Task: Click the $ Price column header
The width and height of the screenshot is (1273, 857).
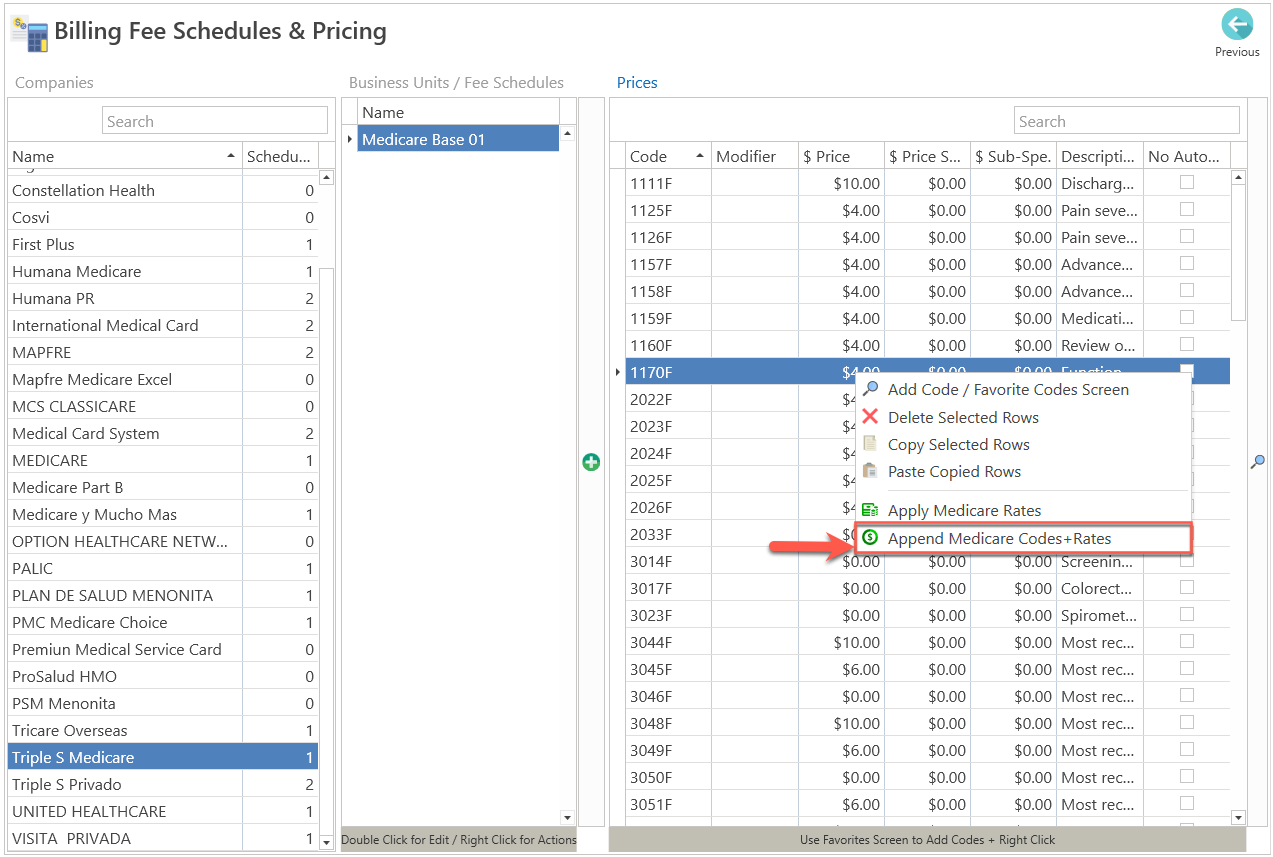Action: pyautogui.click(x=841, y=156)
